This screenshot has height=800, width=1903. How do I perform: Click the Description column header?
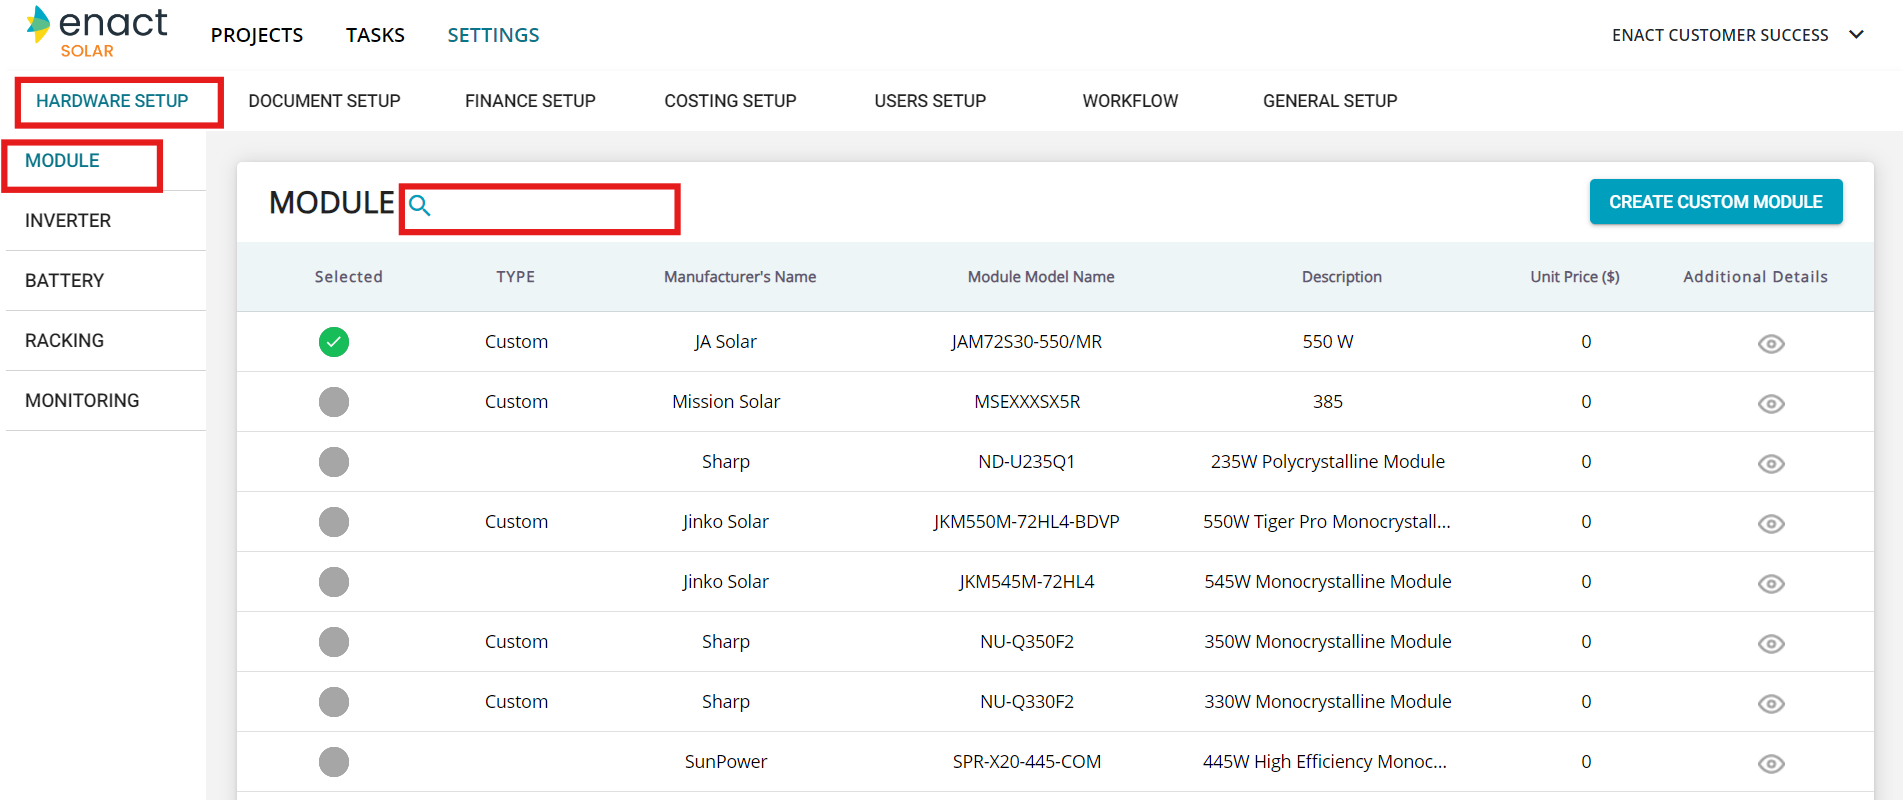click(x=1342, y=277)
